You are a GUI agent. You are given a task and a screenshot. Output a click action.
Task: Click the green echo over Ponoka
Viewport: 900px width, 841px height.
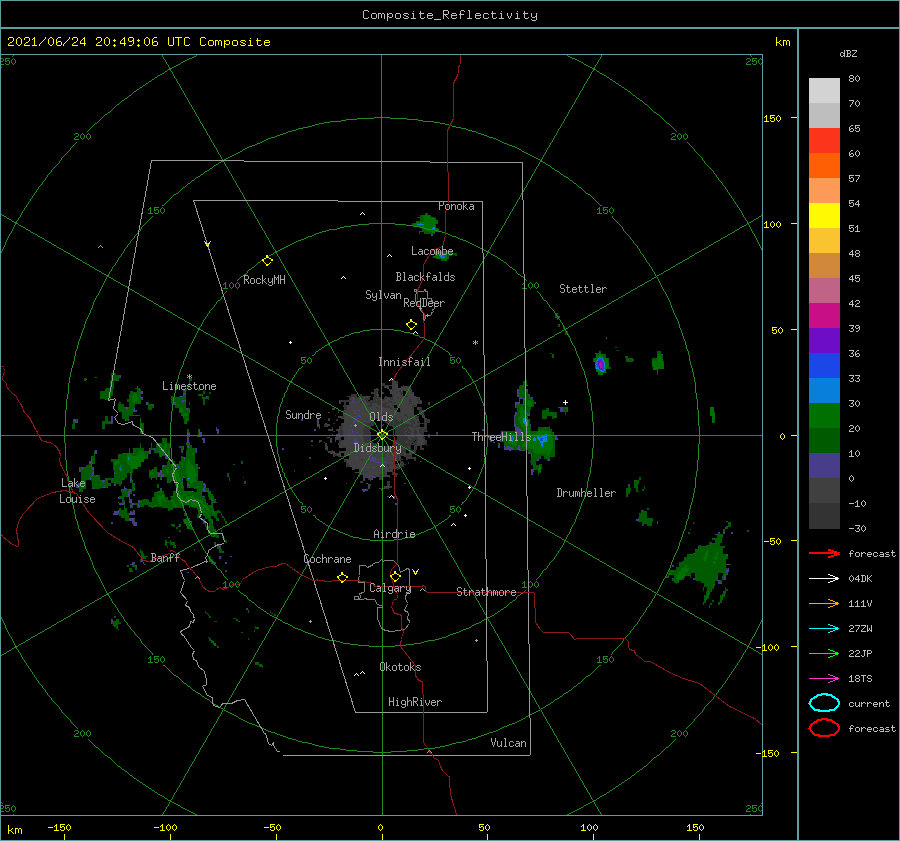426,223
